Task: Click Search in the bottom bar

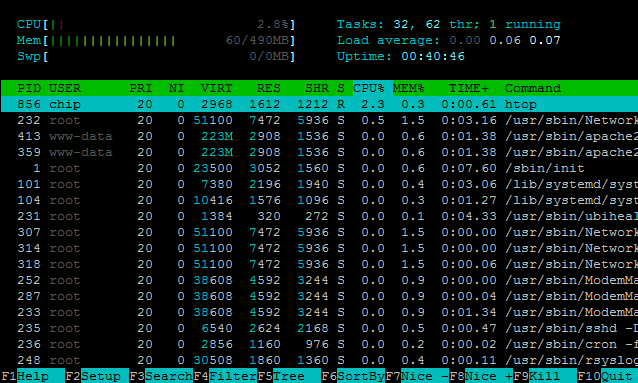Action: coord(168,376)
